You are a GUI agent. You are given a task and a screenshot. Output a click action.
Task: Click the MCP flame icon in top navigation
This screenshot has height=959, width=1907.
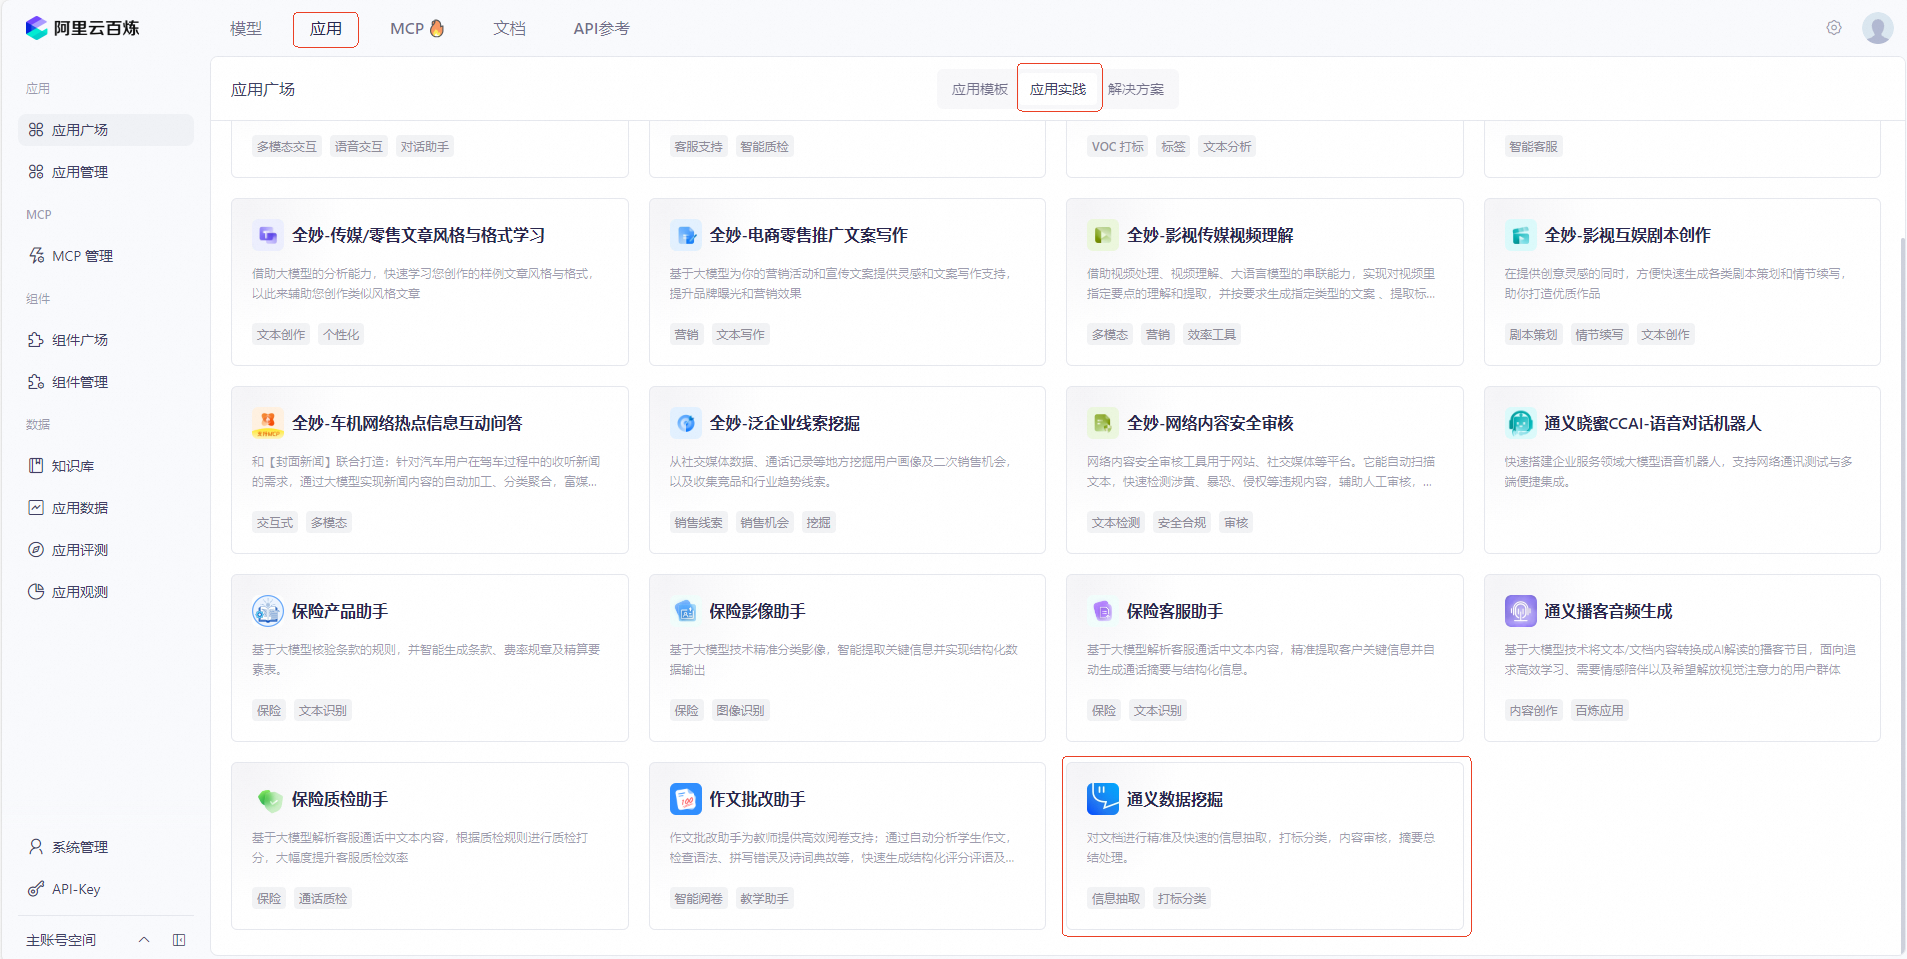click(437, 28)
